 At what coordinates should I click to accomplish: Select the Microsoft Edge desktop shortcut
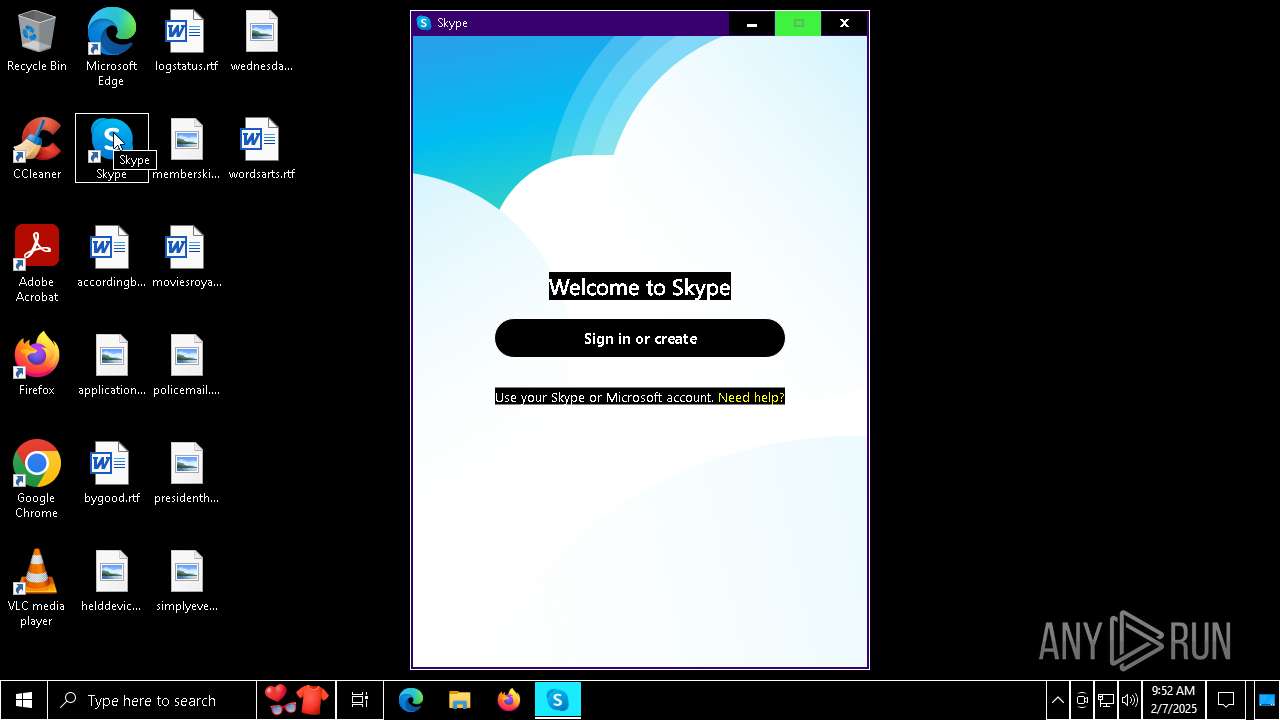click(x=111, y=47)
